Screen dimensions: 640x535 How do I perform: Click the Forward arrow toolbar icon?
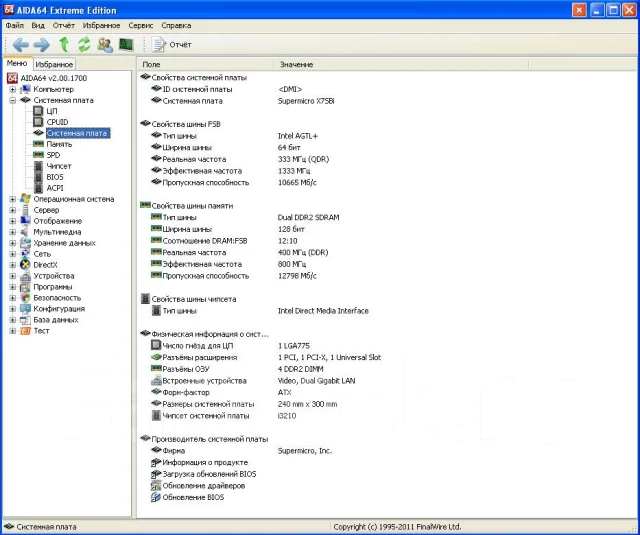(x=42, y=44)
